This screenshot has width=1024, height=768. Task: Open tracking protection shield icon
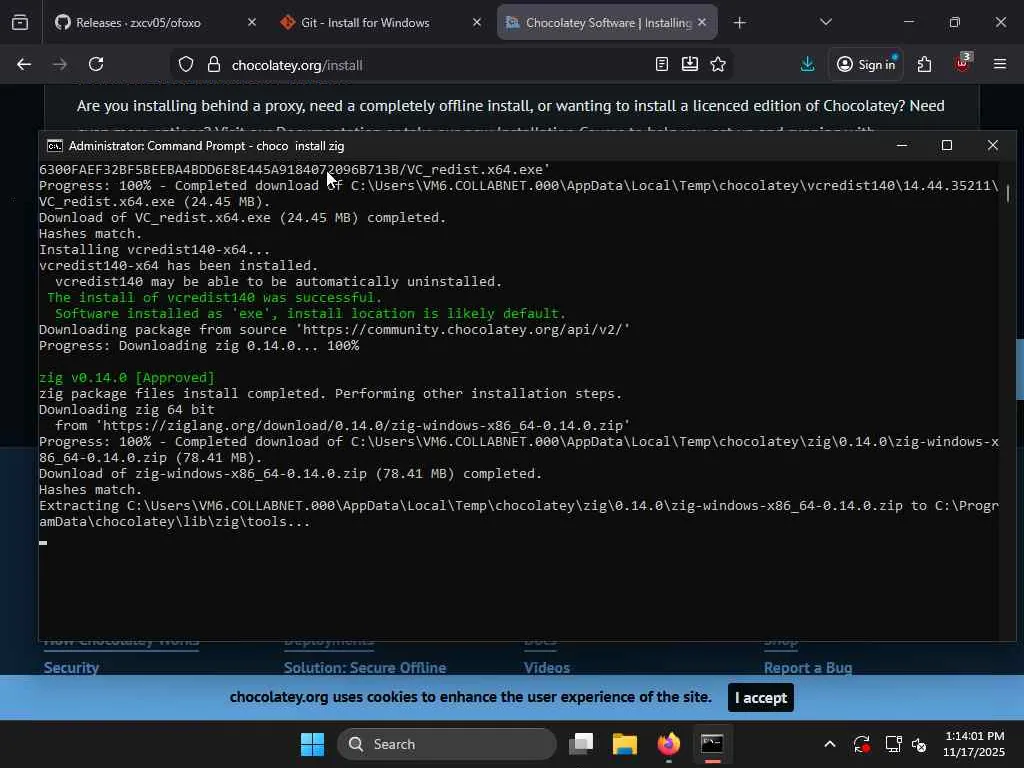pyautogui.click(x=186, y=65)
